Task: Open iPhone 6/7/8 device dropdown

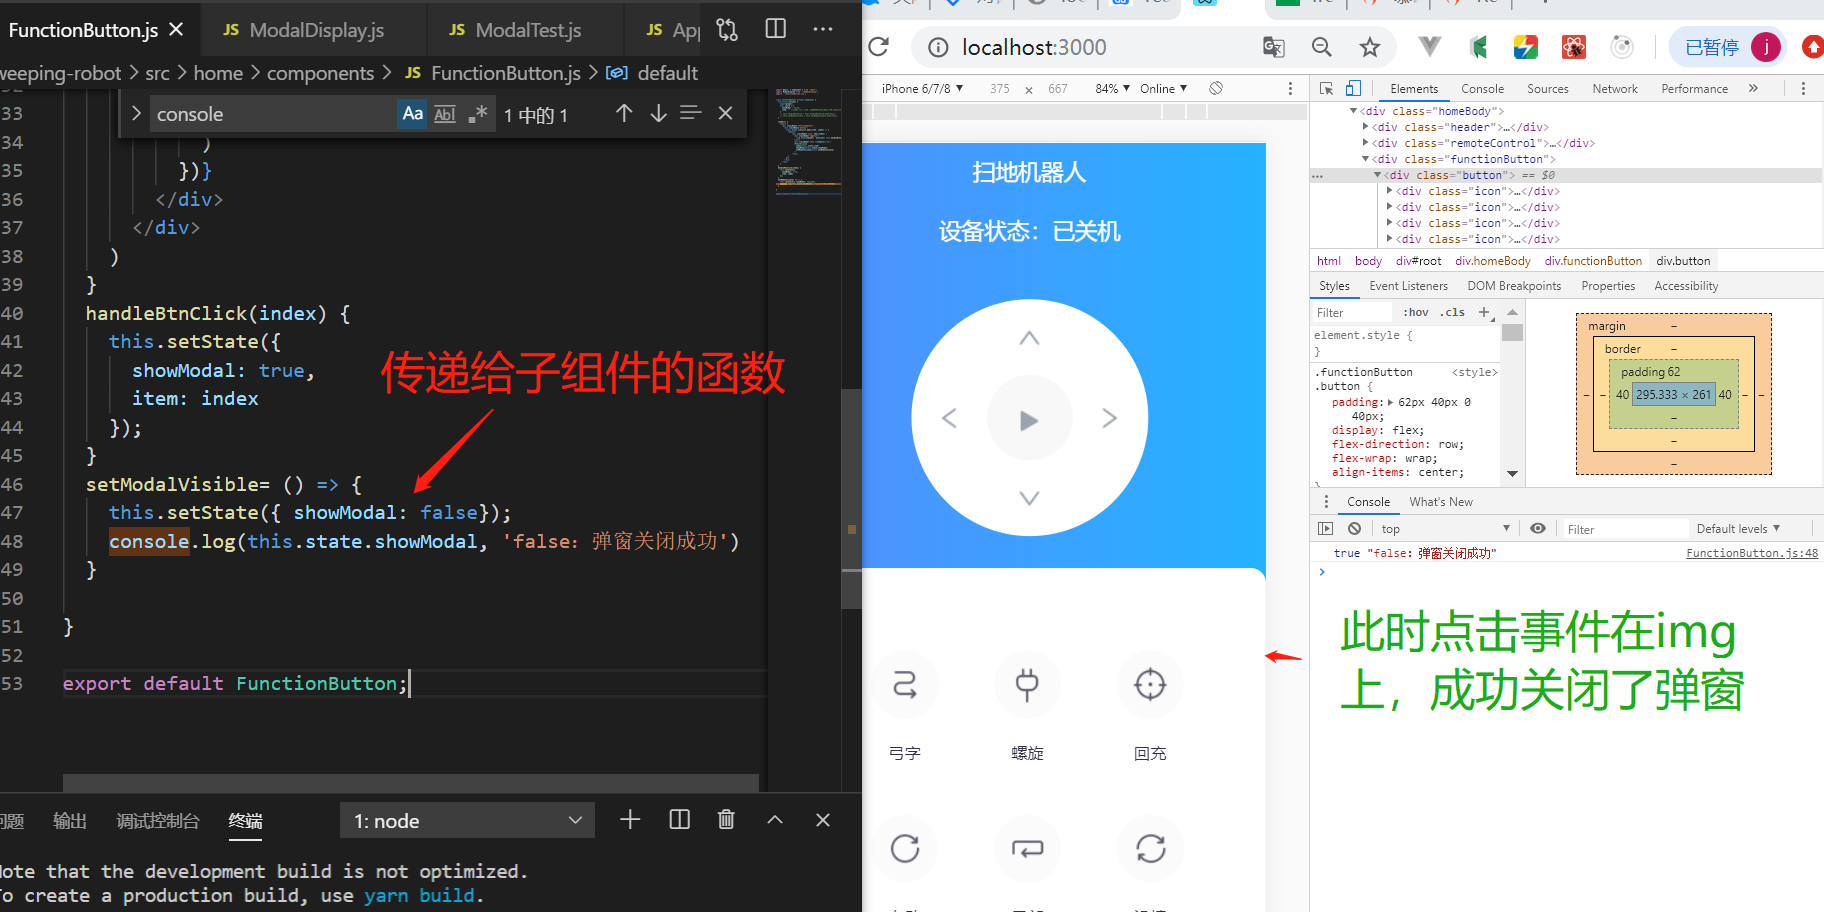Action: [x=922, y=89]
